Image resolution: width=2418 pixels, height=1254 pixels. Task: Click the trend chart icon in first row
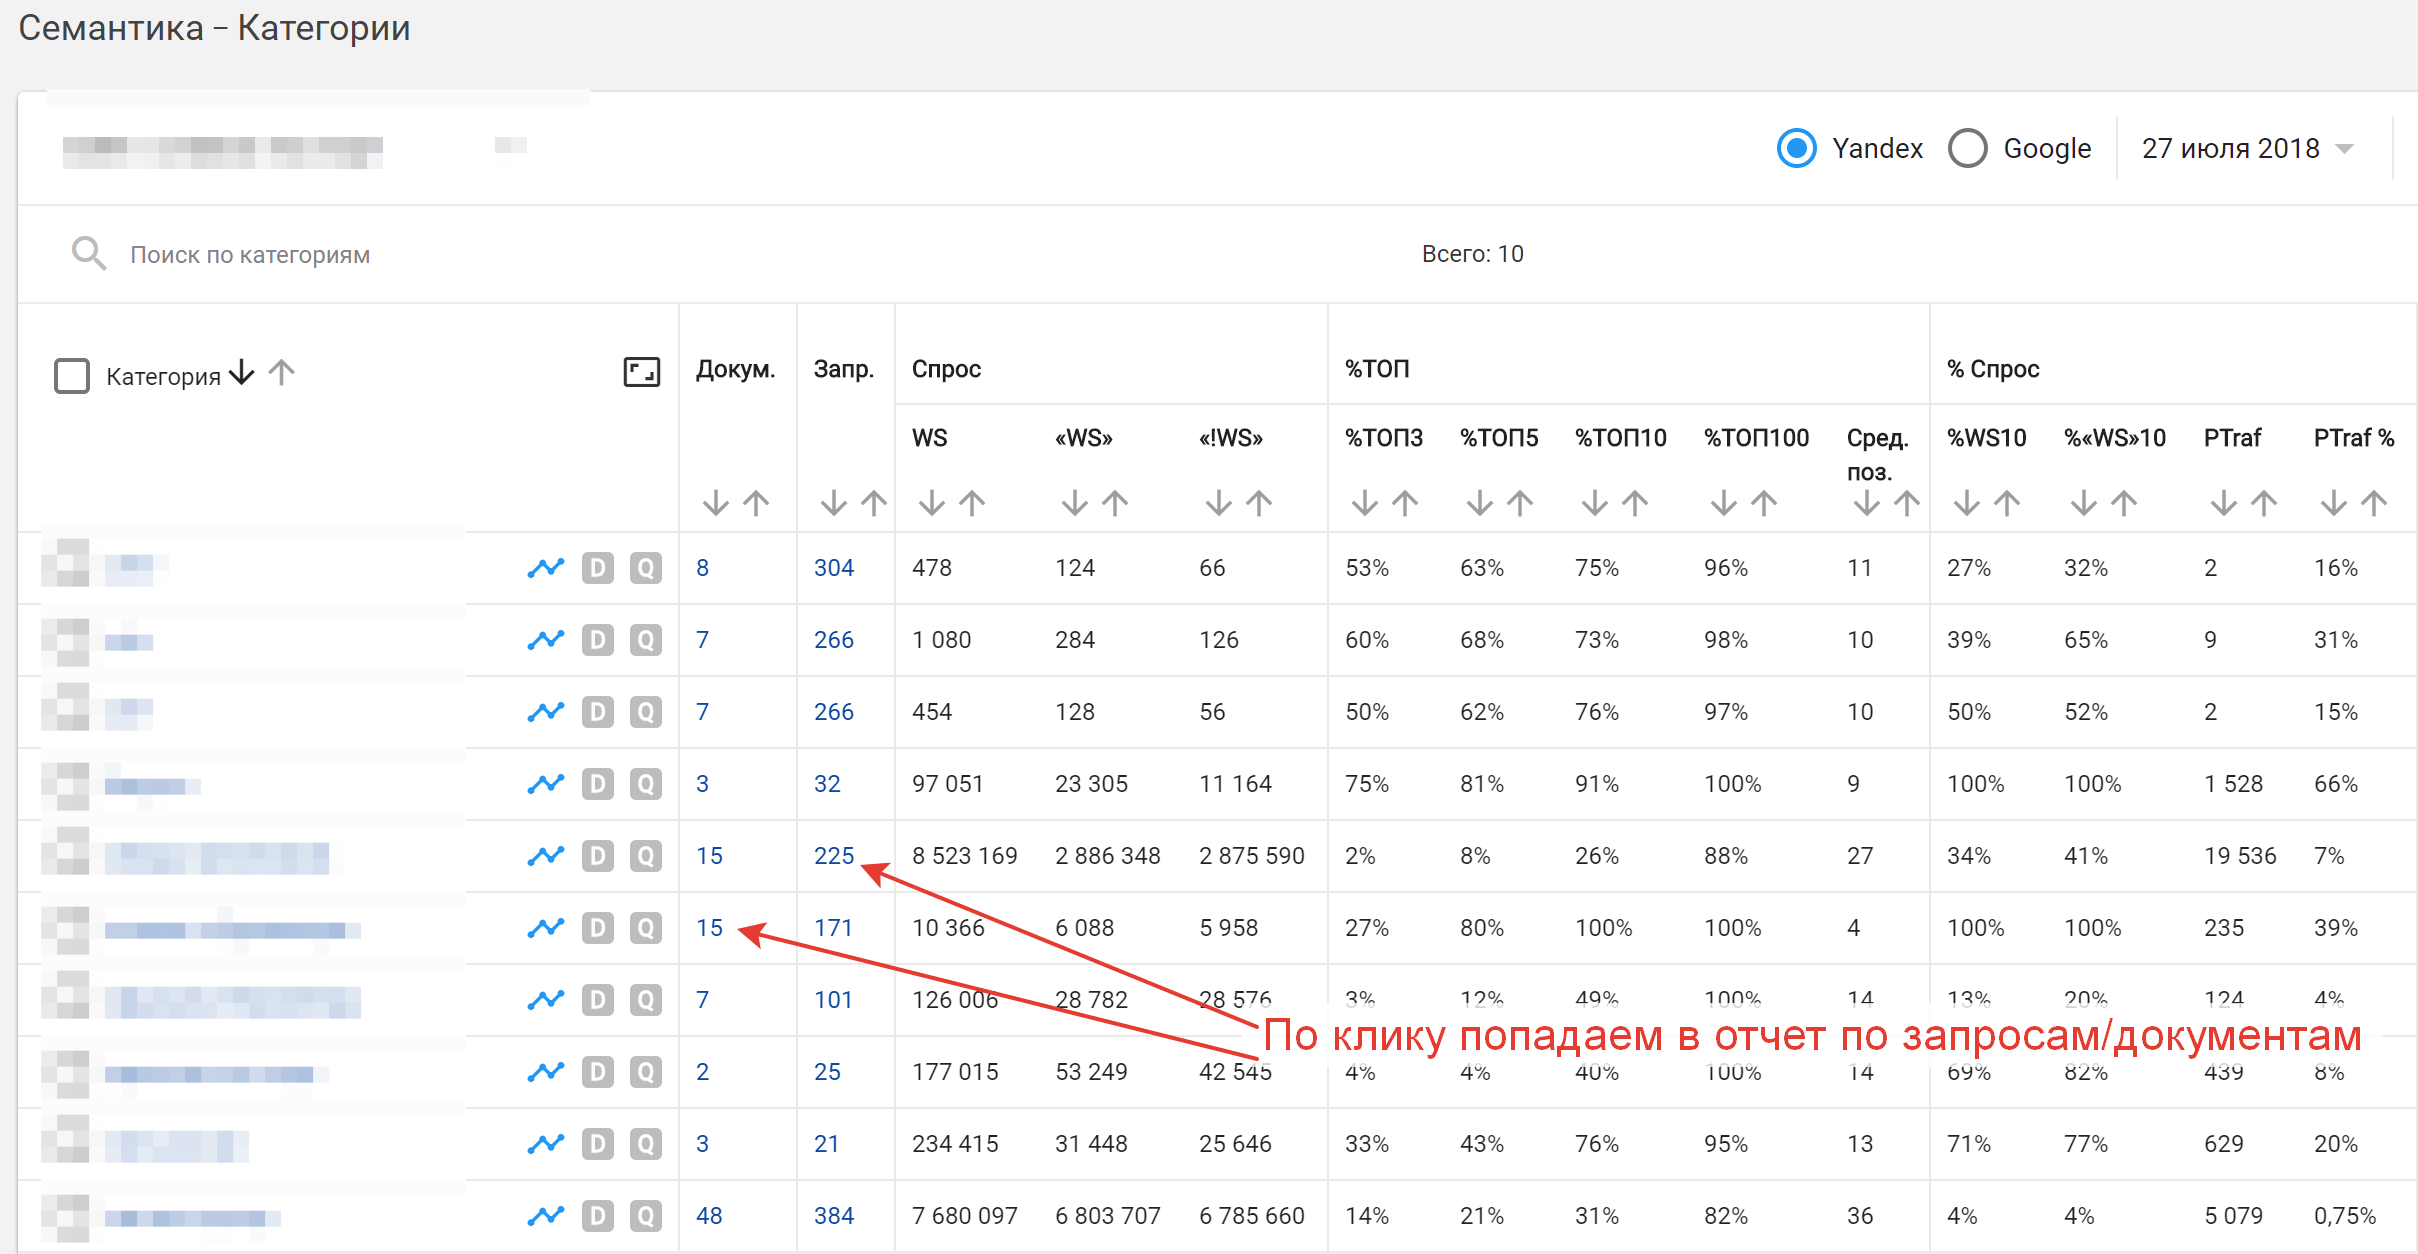pos(545,568)
